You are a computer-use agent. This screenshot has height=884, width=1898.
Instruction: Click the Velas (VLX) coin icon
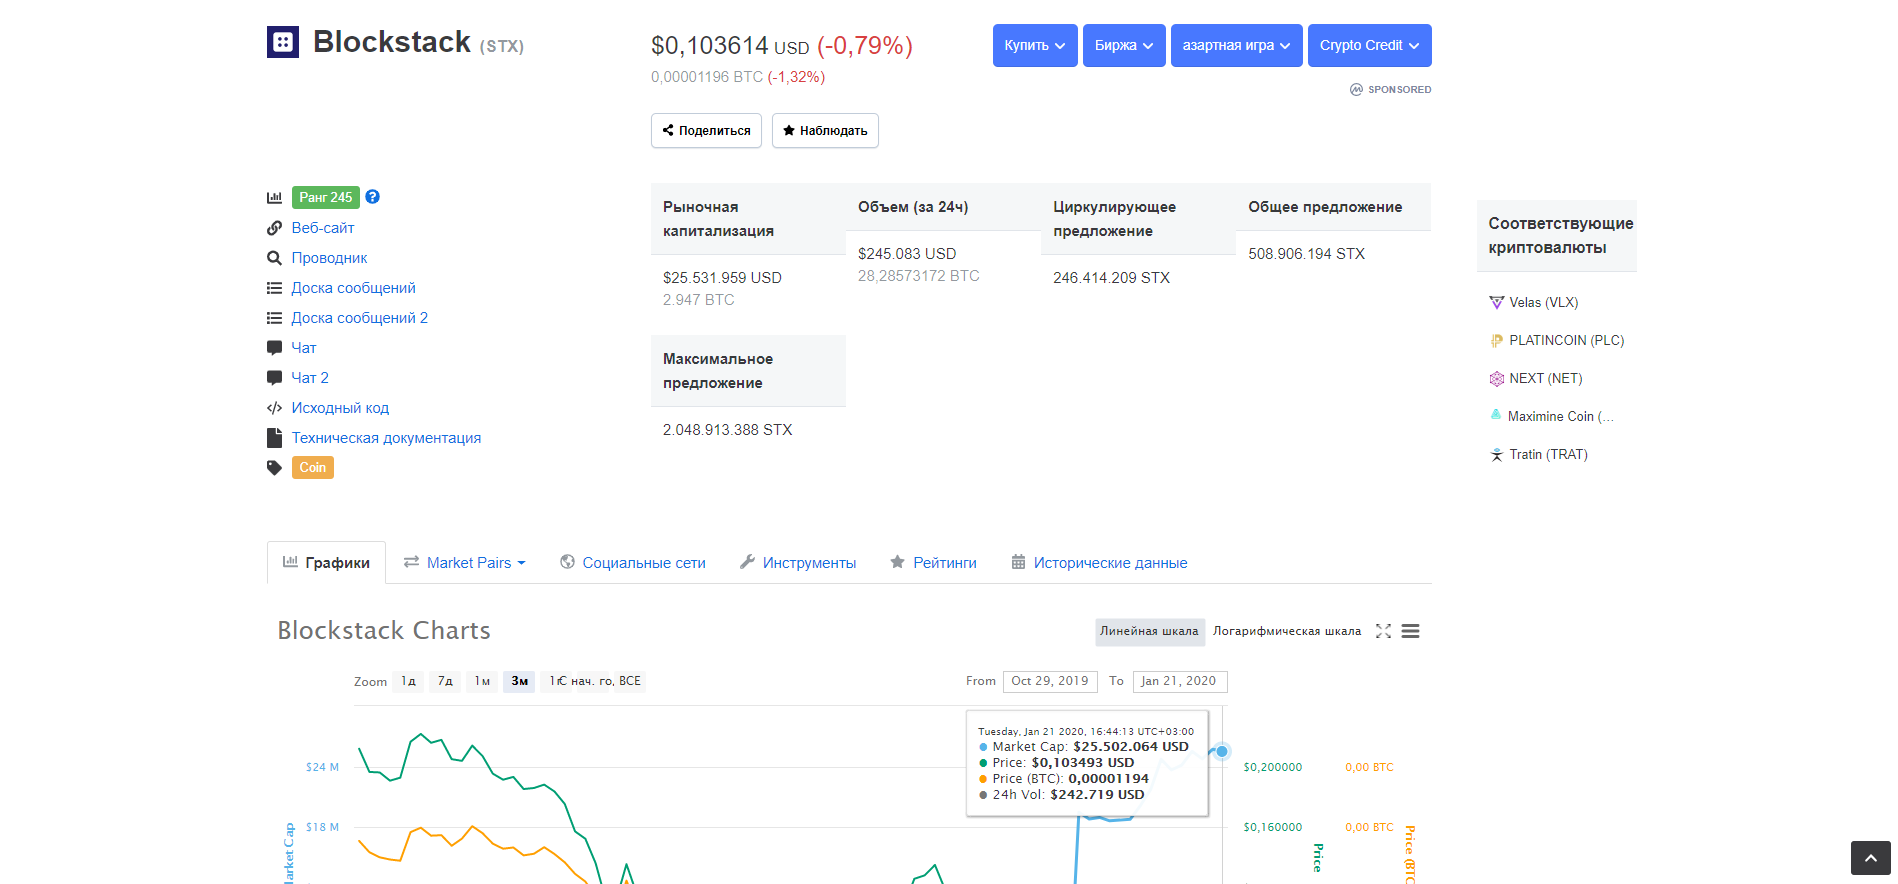[1496, 302]
